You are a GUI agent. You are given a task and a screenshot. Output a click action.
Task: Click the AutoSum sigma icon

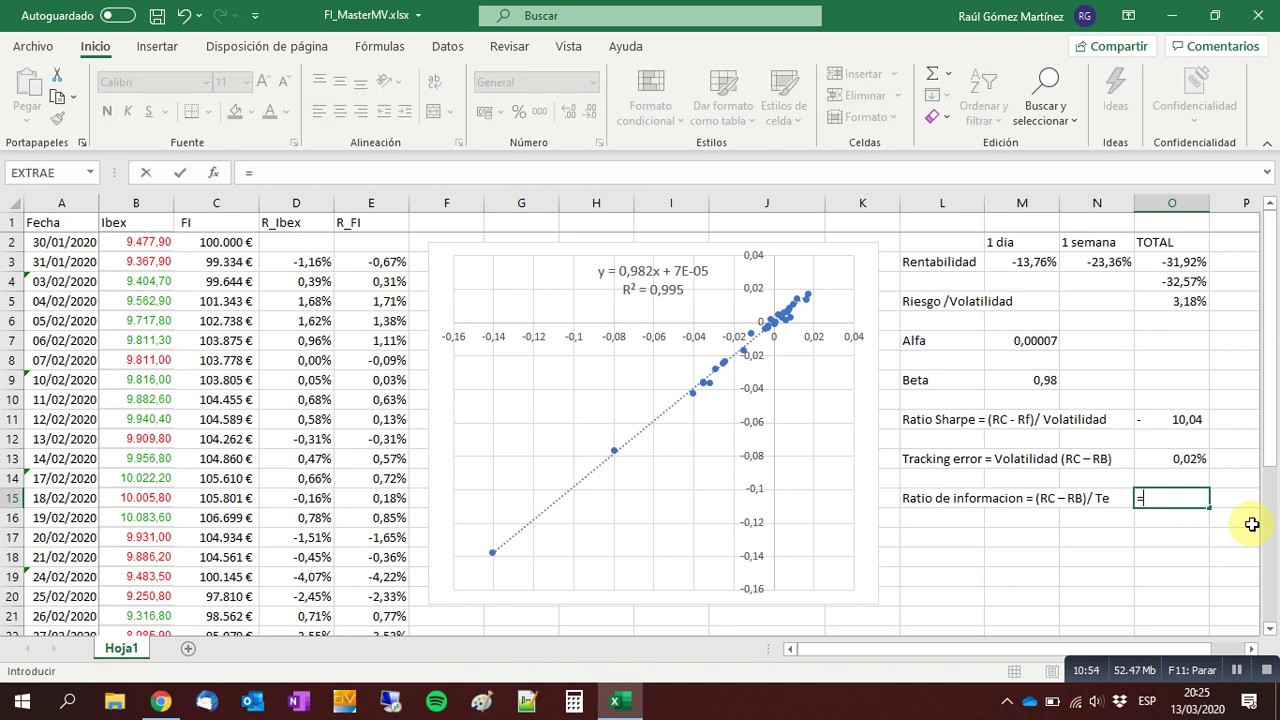932,74
